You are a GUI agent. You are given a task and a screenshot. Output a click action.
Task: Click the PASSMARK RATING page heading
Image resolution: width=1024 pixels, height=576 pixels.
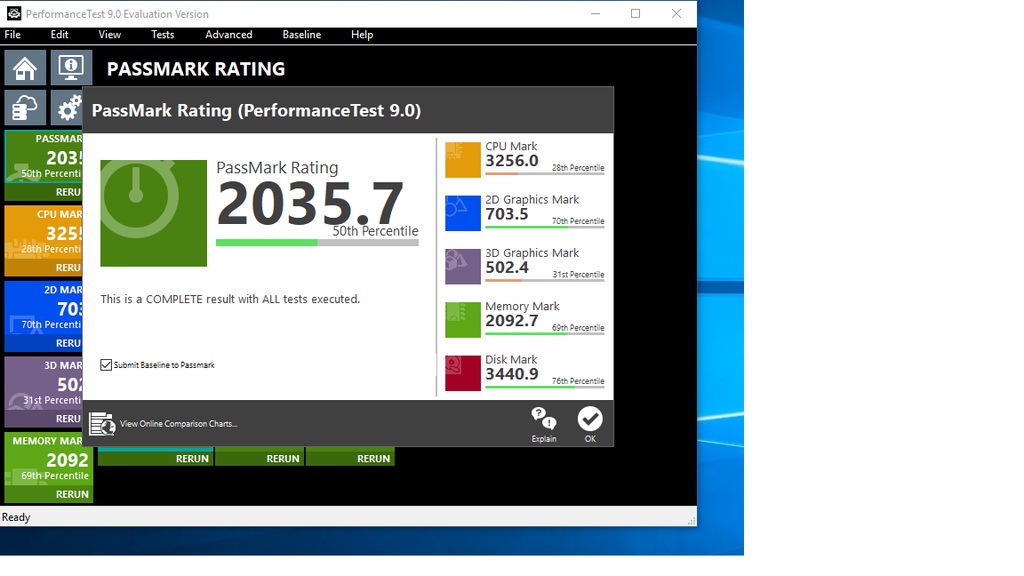pos(196,69)
